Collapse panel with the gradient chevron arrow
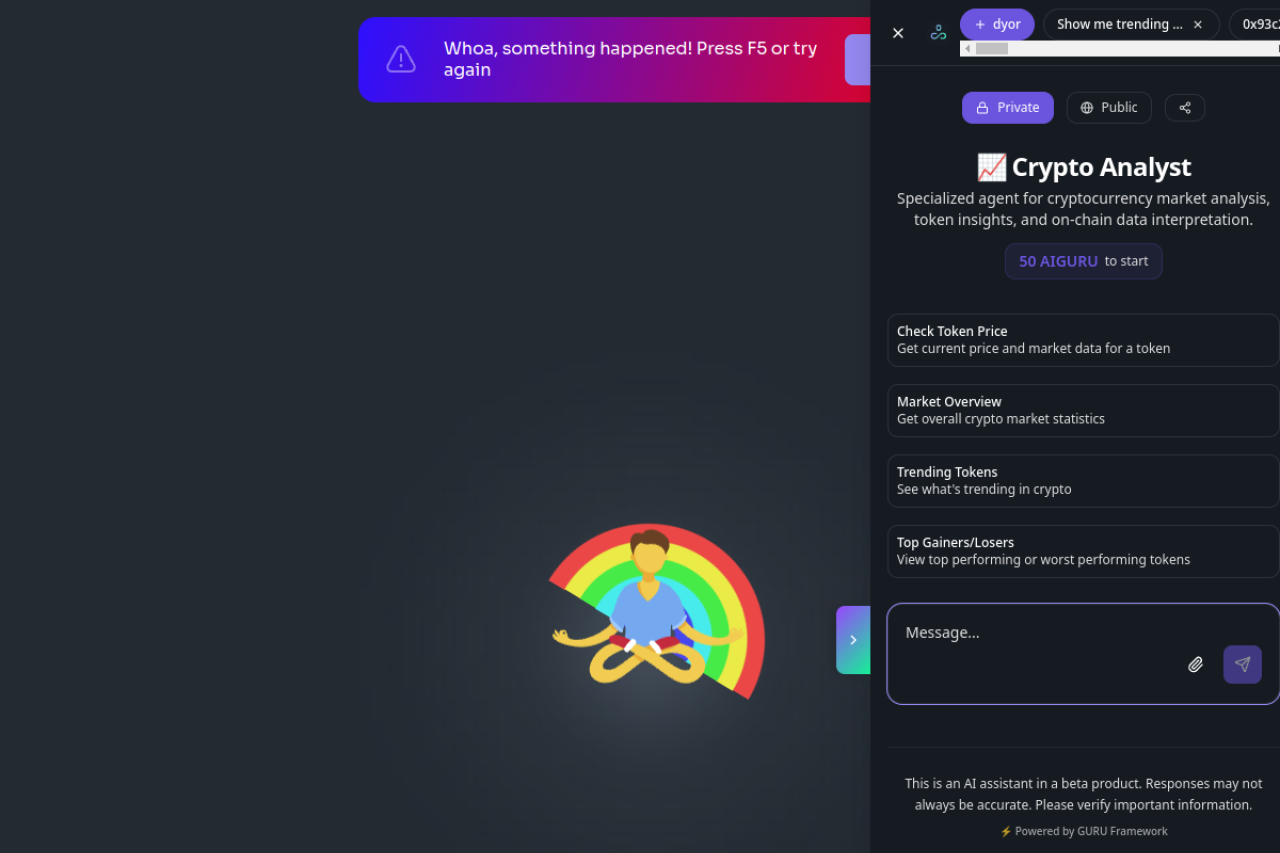This screenshot has width=1280, height=853. coord(853,640)
